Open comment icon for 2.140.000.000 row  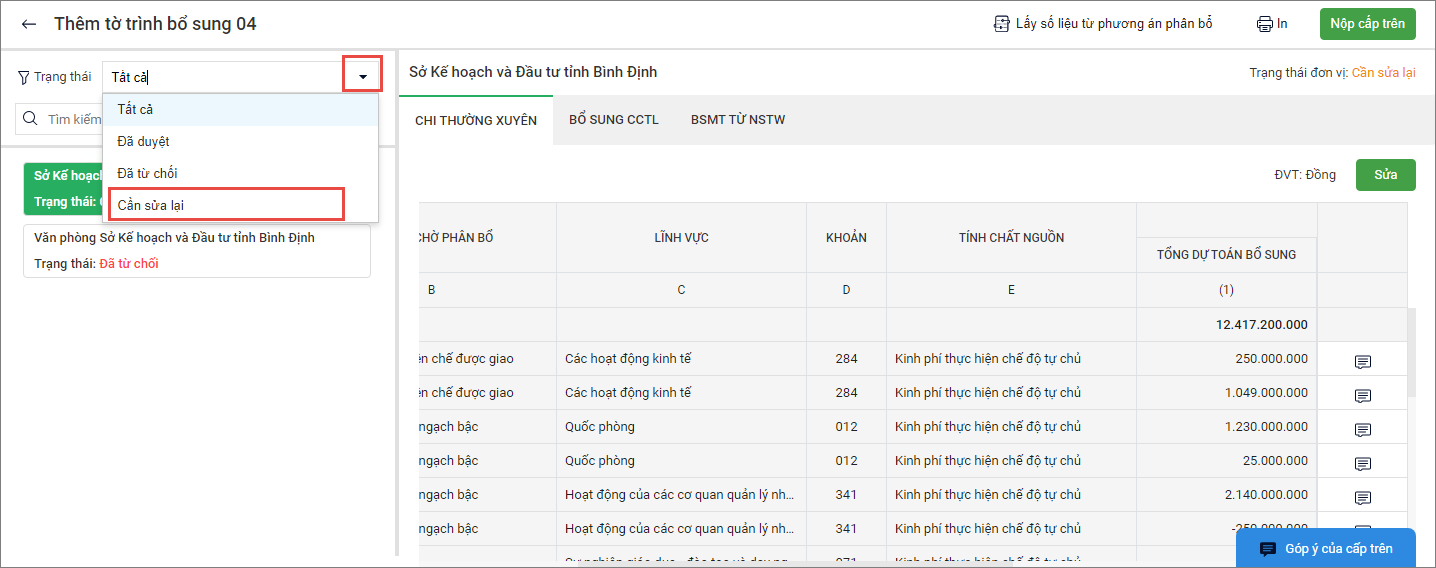click(x=1362, y=497)
